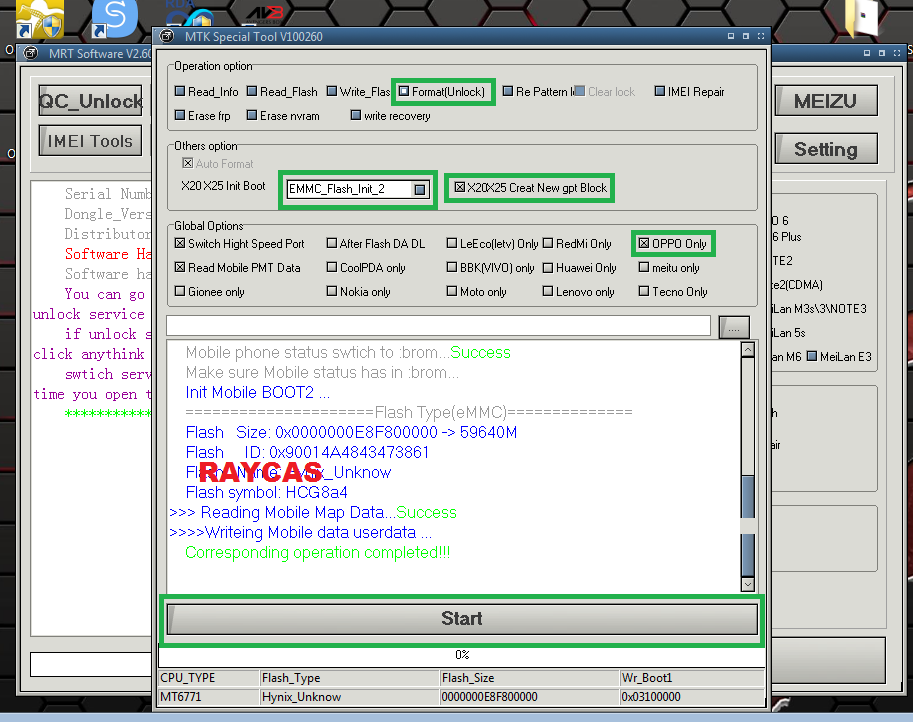This screenshot has height=722, width=913.
Task: Enable LeEco(letv) Only checkbox
Action: [x=452, y=243]
